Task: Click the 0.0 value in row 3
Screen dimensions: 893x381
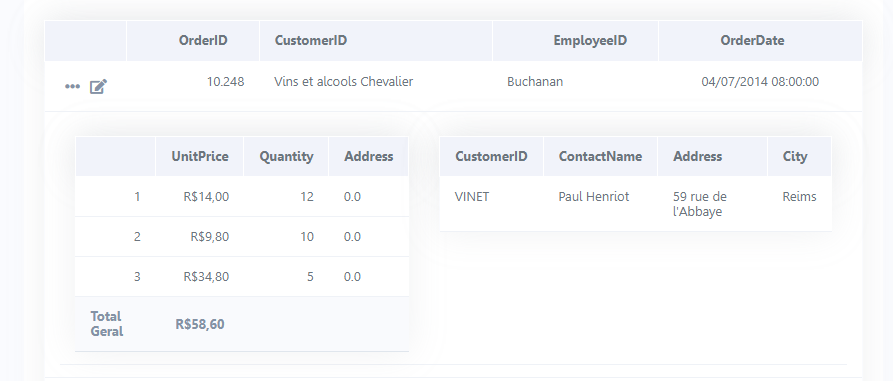Action: pos(353,277)
